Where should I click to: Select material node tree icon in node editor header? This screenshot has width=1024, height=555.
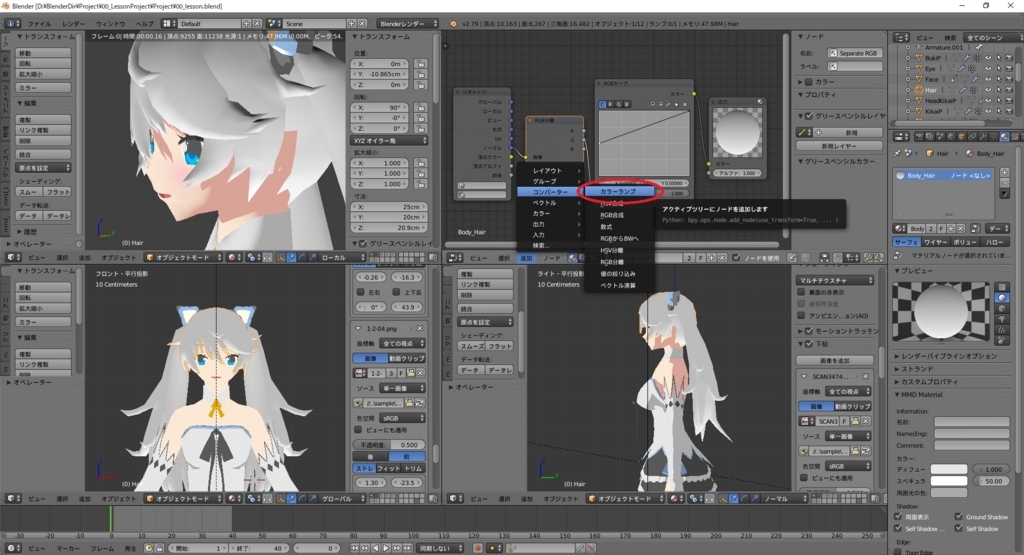[573, 258]
